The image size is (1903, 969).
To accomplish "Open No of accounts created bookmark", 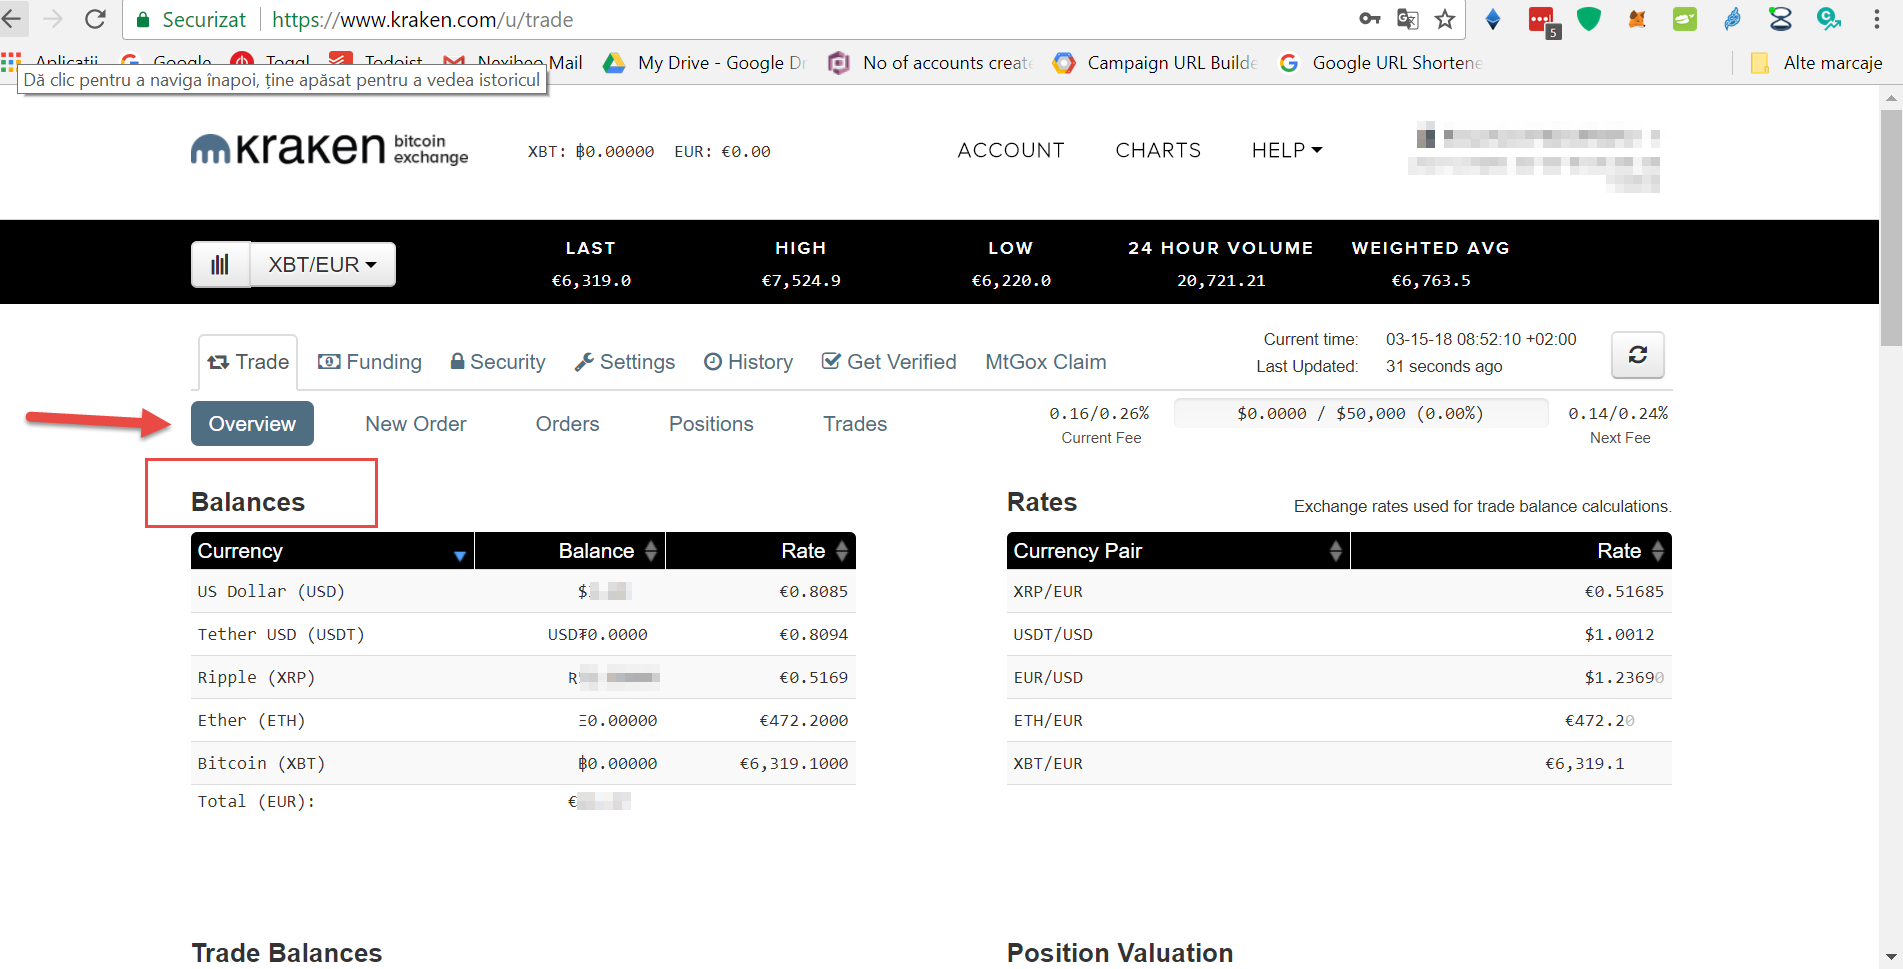I will tap(930, 63).
